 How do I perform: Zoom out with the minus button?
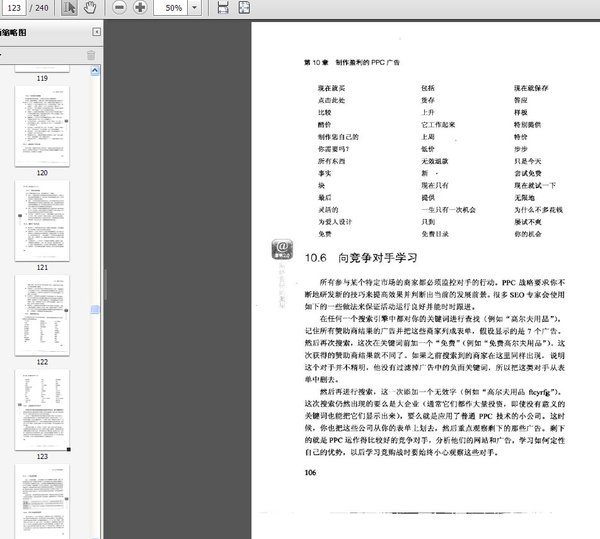tap(119, 7)
